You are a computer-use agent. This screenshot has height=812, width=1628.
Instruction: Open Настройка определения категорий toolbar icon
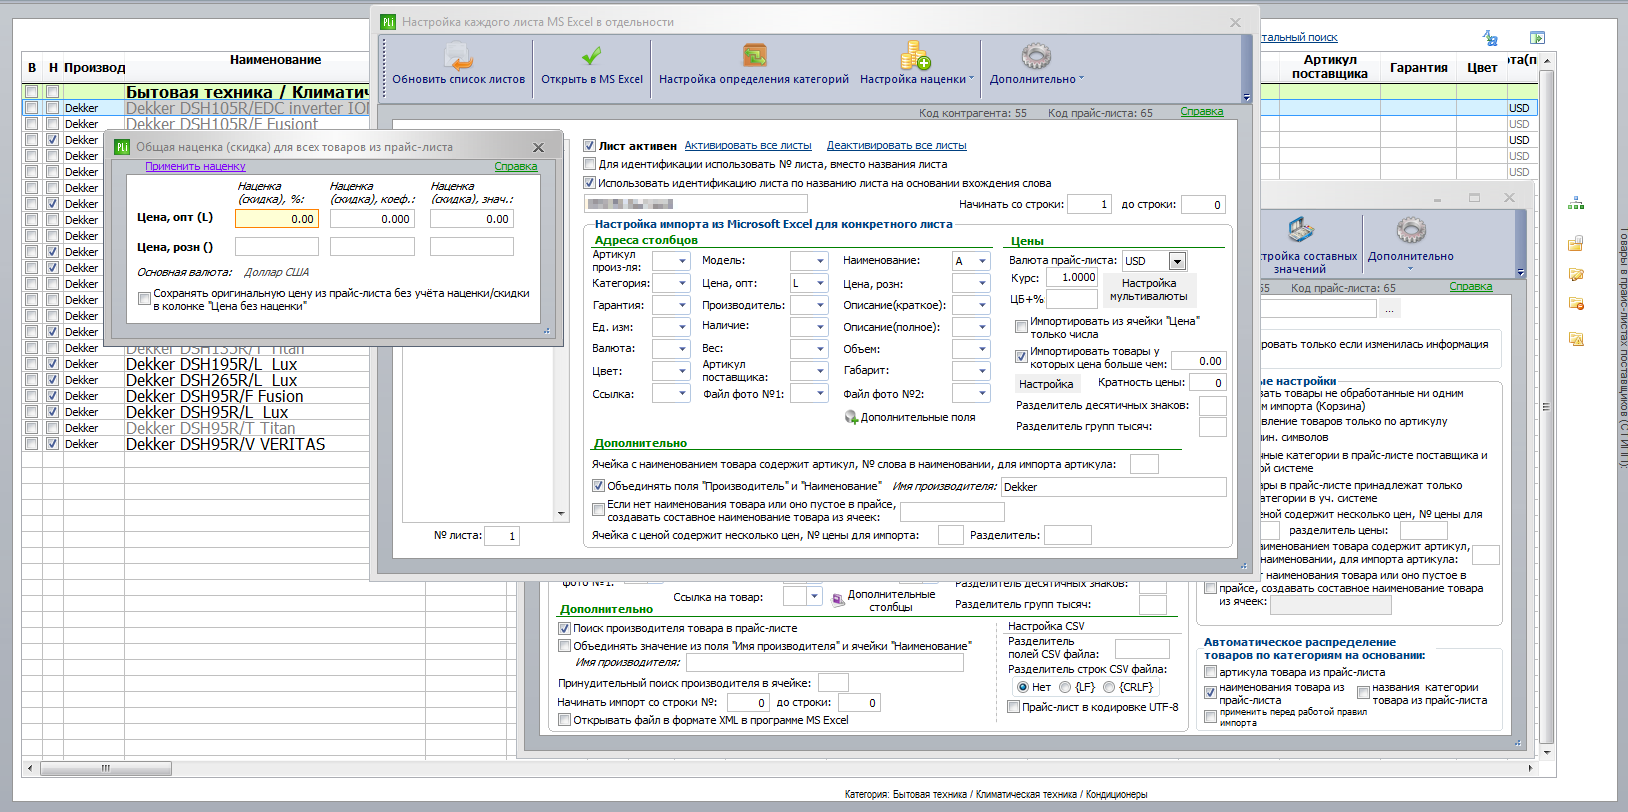(754, 56)
